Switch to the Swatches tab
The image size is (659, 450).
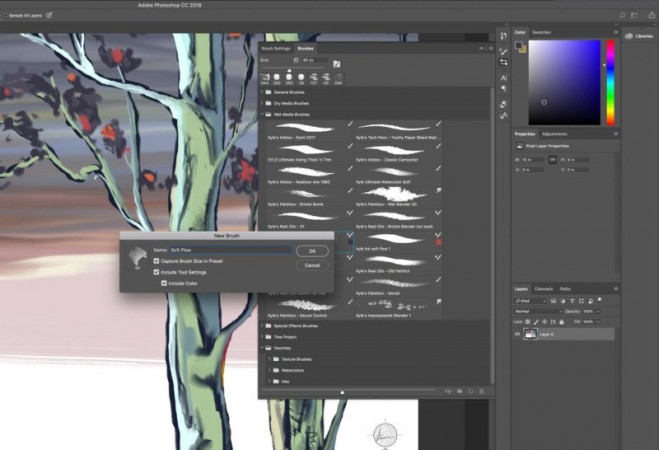click(541, 32)
